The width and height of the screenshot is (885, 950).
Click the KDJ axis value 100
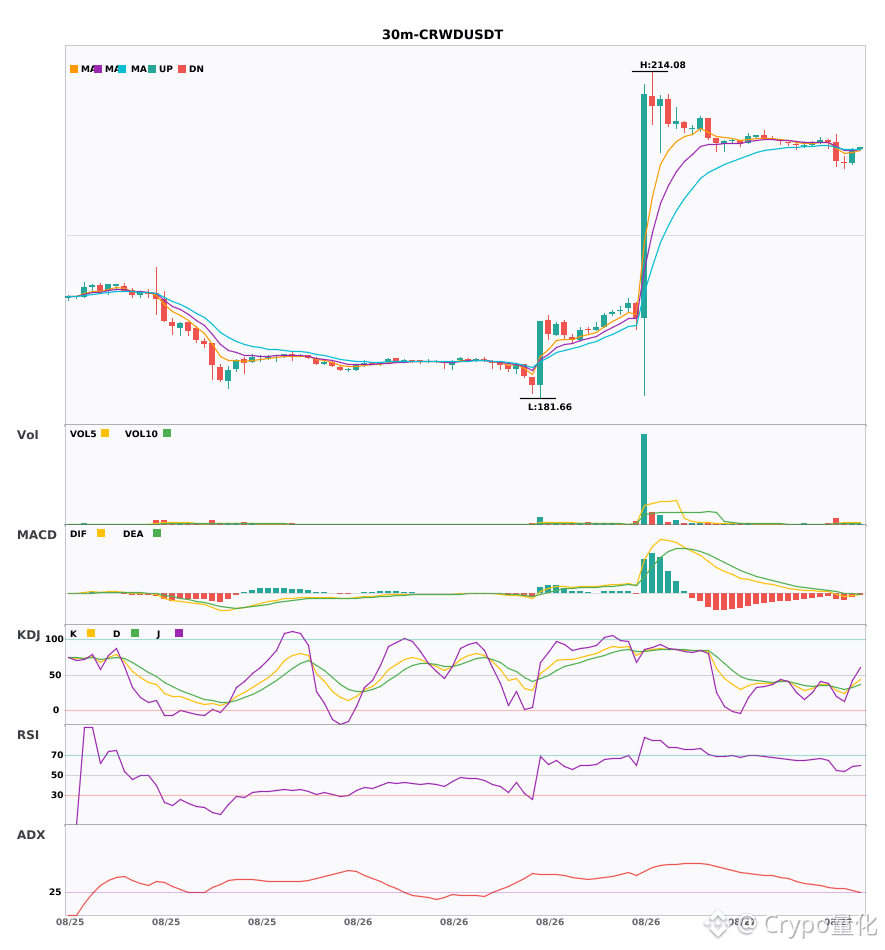coord(54,639)
